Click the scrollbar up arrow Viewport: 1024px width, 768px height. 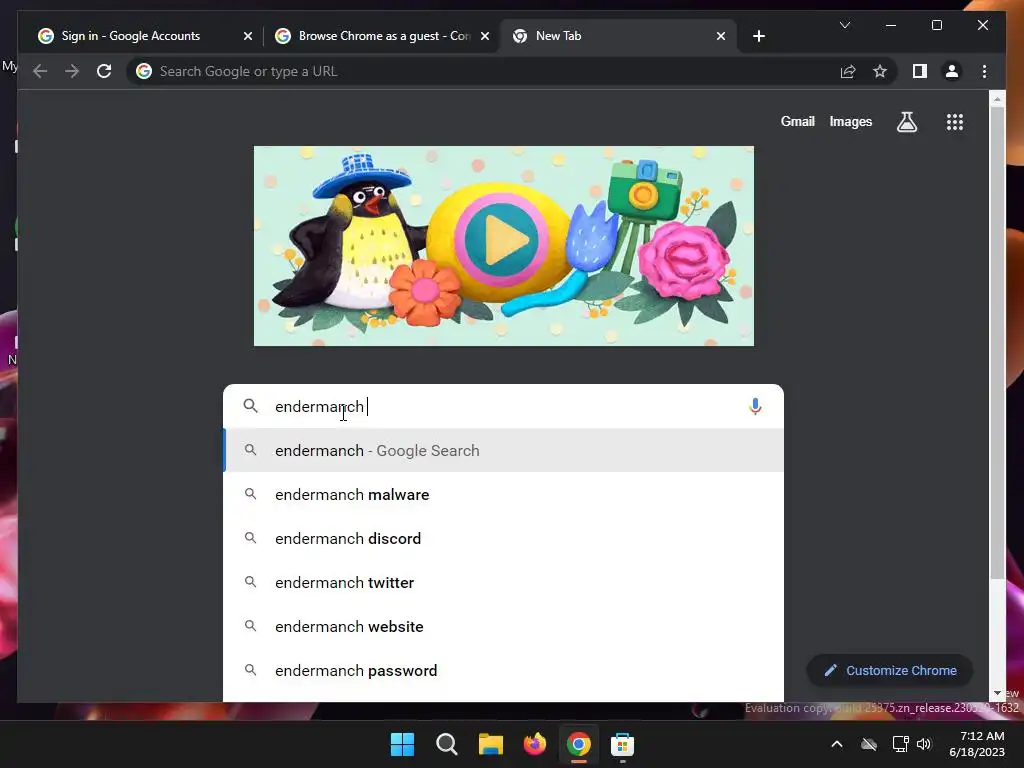[997, 99]
